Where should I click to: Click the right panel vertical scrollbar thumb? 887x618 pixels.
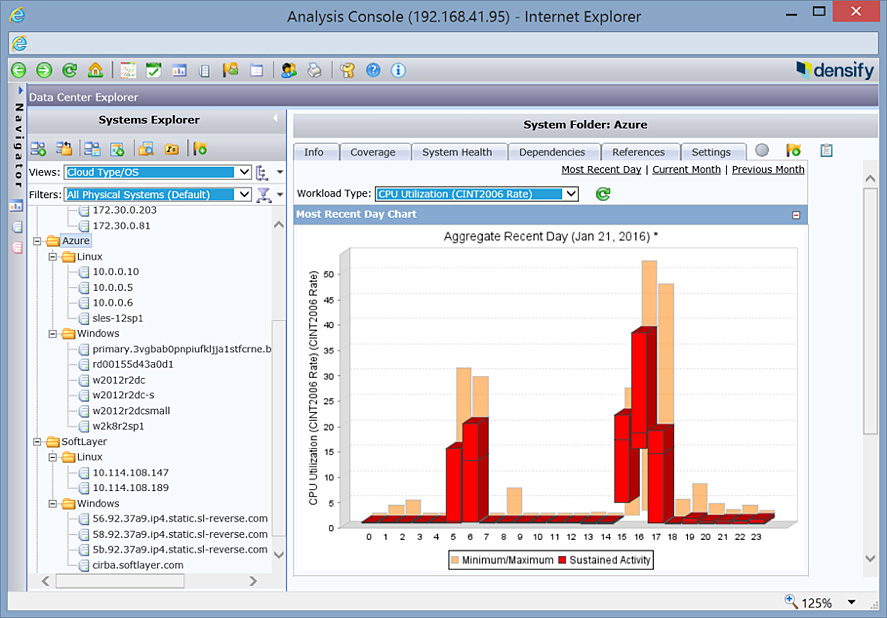pyautogui.click(x=870, y=311)
